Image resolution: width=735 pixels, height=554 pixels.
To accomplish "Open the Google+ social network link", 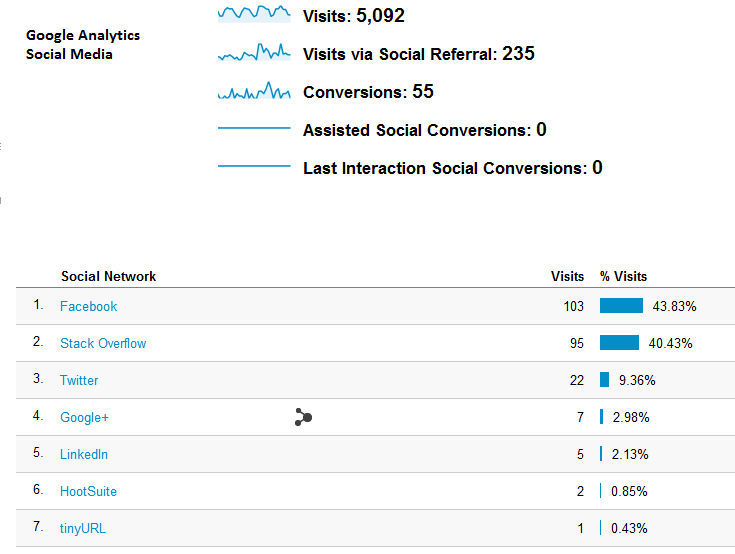I will coord(84,417).
